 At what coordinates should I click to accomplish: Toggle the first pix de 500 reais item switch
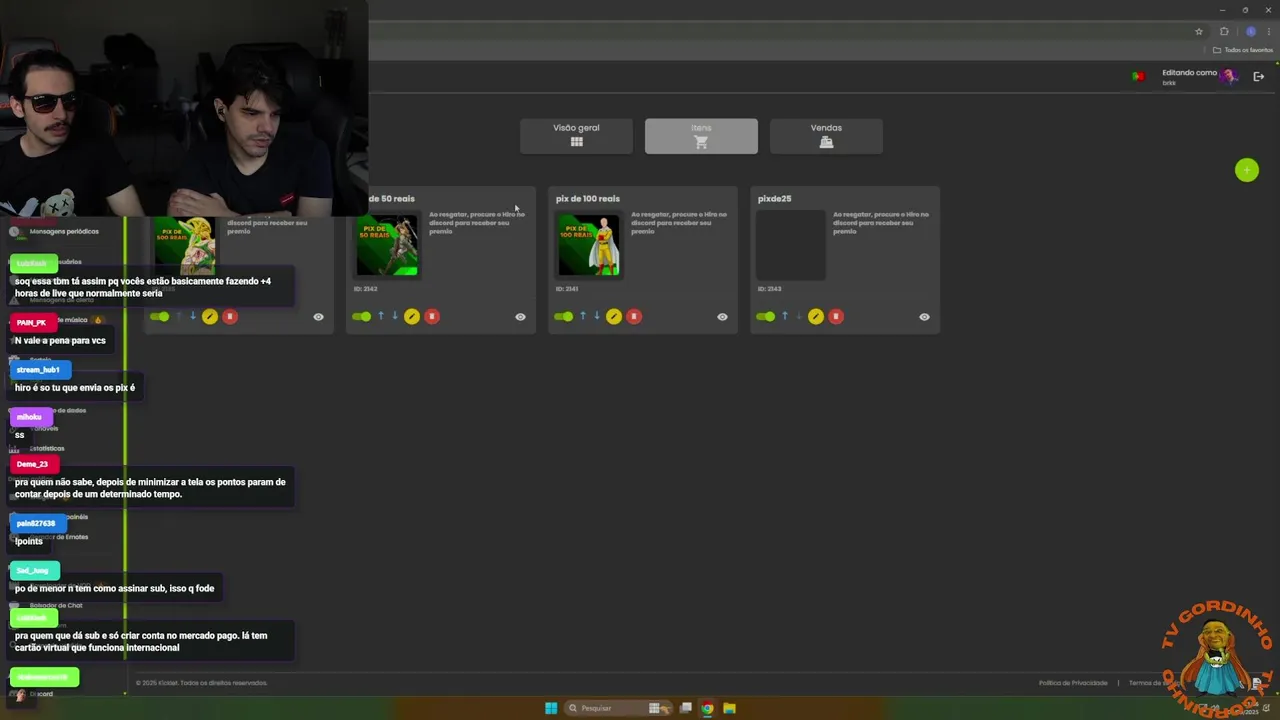pos(159,316)
